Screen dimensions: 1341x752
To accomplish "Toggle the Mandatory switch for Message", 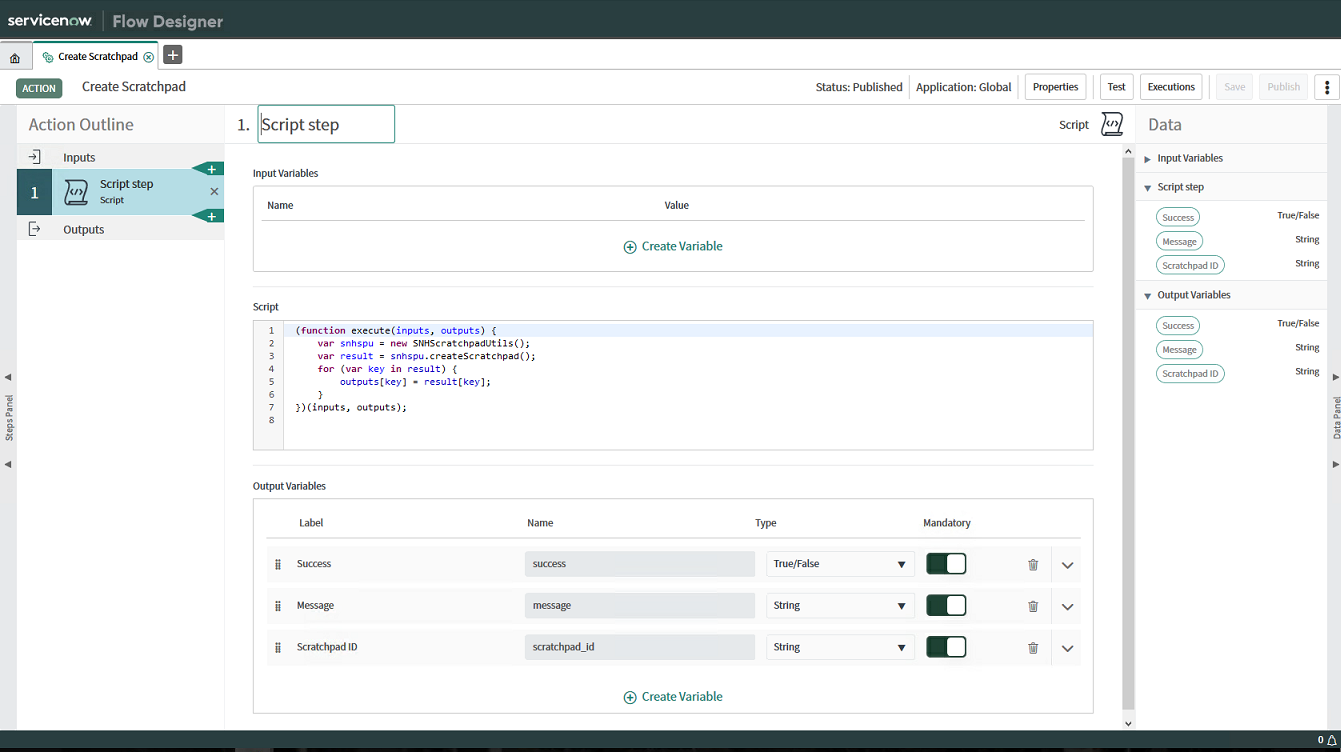I will (x=945, y=605).
